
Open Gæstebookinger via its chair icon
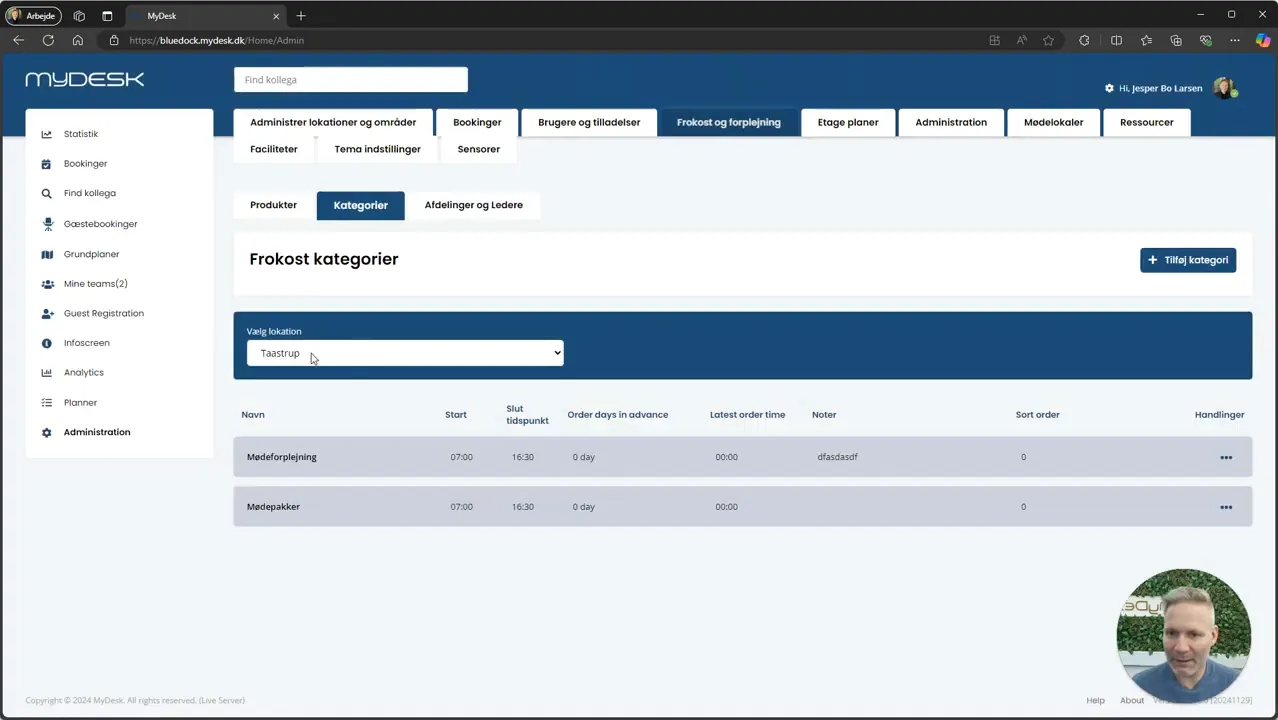tap(46, 224)
